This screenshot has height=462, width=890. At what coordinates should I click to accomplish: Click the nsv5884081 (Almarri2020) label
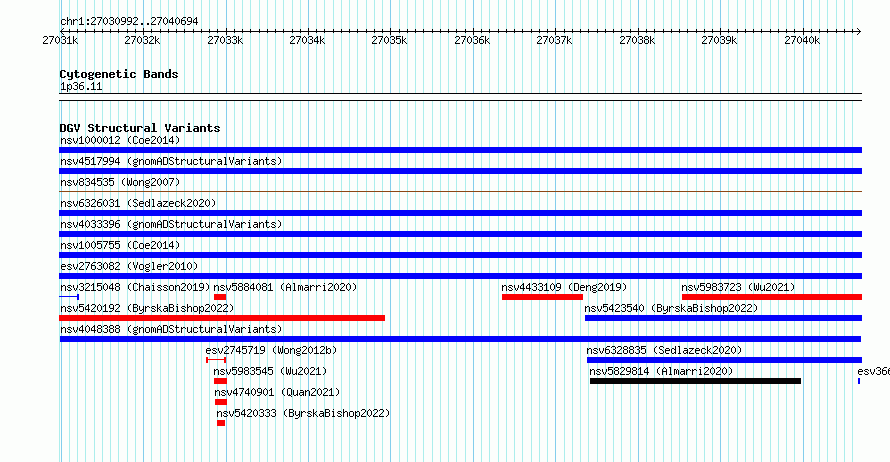pyautogui.click(x=286, y=287)
